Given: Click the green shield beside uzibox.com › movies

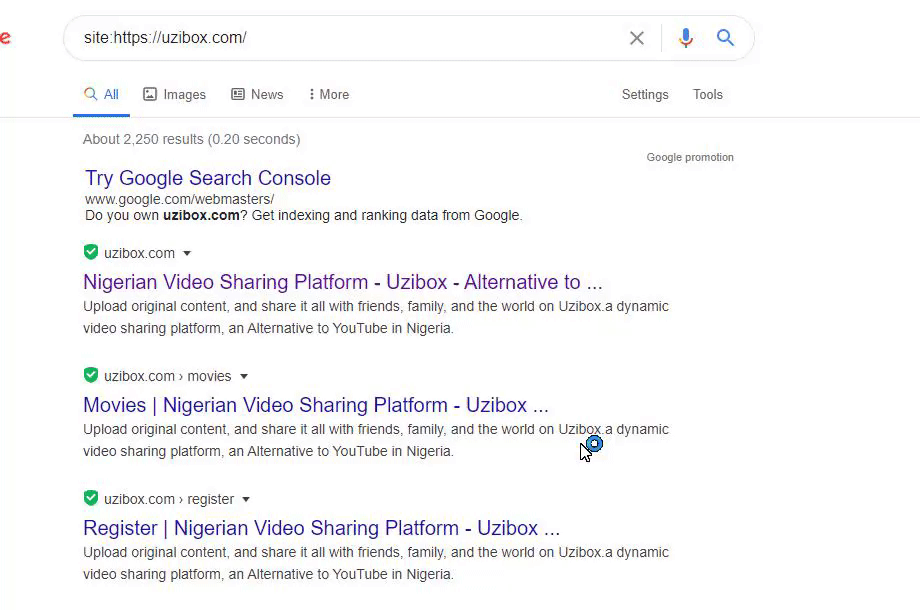Looking at the screenshot, I should click(91, 375).
